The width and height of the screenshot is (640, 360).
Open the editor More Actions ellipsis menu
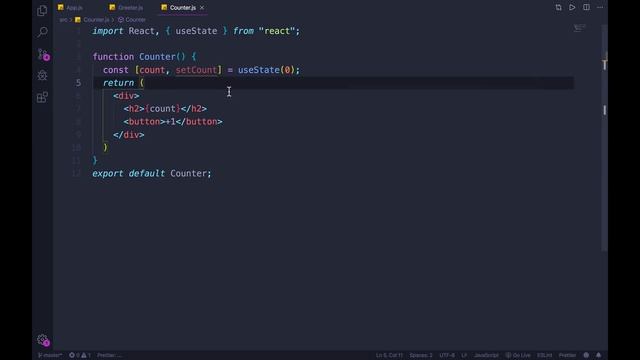600,7
